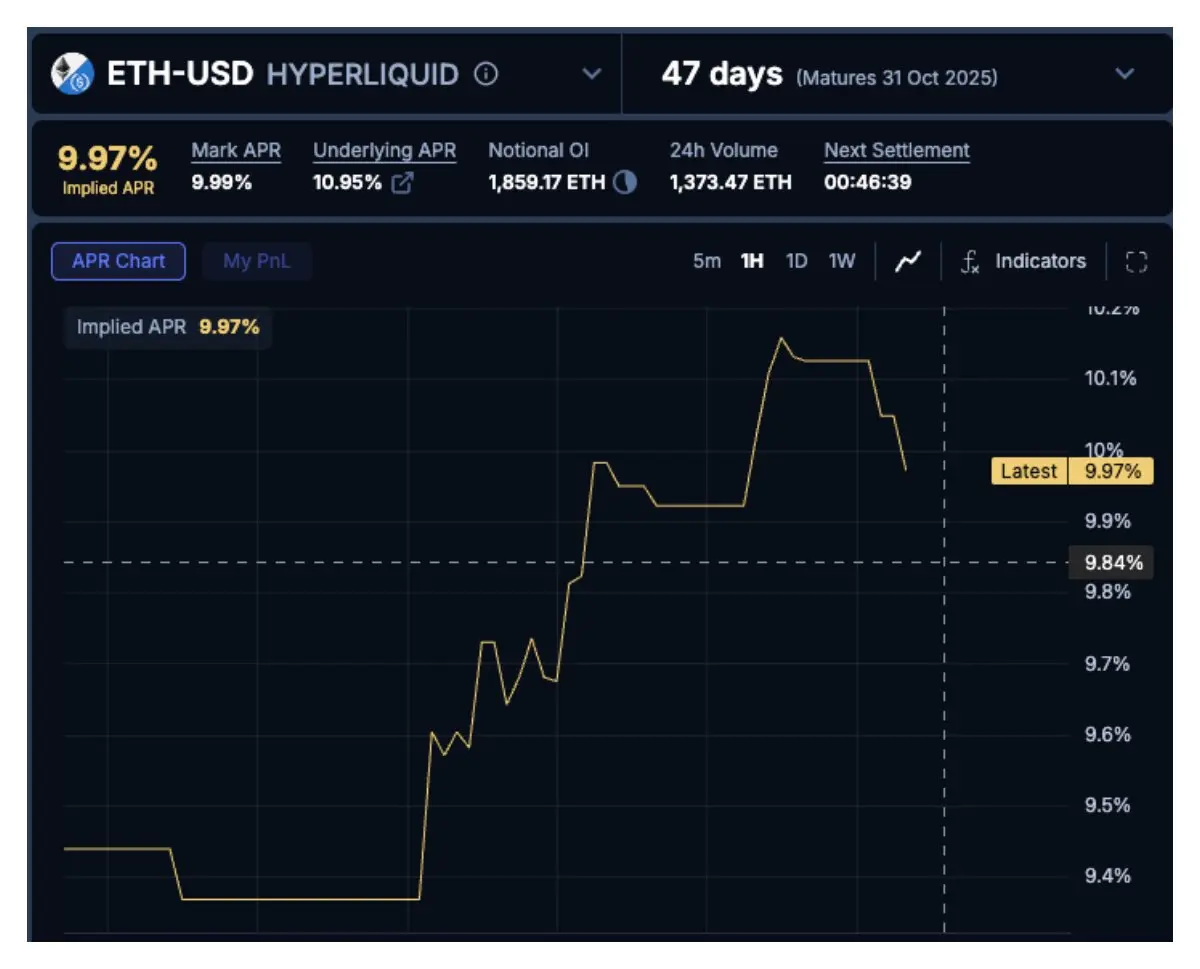Click the Notional OI pie chart icon
The height and width of the screenshot is (969, 1200).
pos(625,182)
